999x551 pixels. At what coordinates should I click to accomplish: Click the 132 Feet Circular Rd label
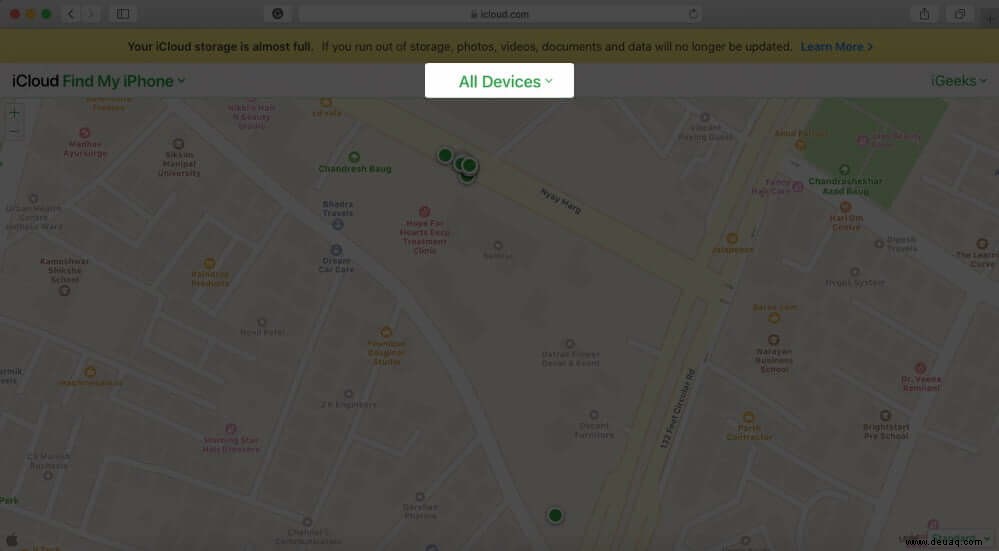pyautogui.click(x=678, y=408)
